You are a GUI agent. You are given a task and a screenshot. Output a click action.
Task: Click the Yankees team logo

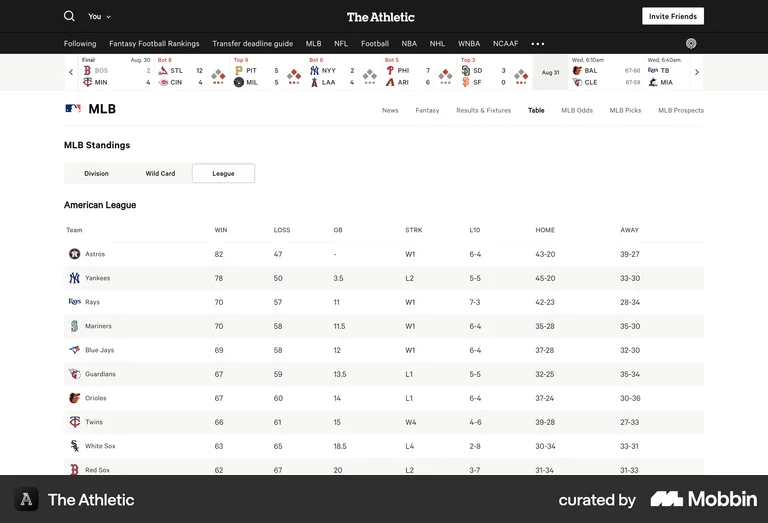pos(74,278)
